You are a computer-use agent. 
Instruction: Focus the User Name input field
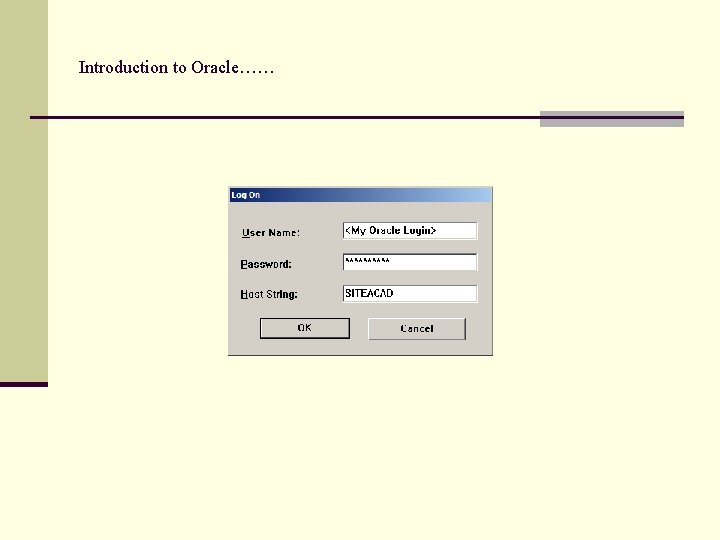coord(410,231)
